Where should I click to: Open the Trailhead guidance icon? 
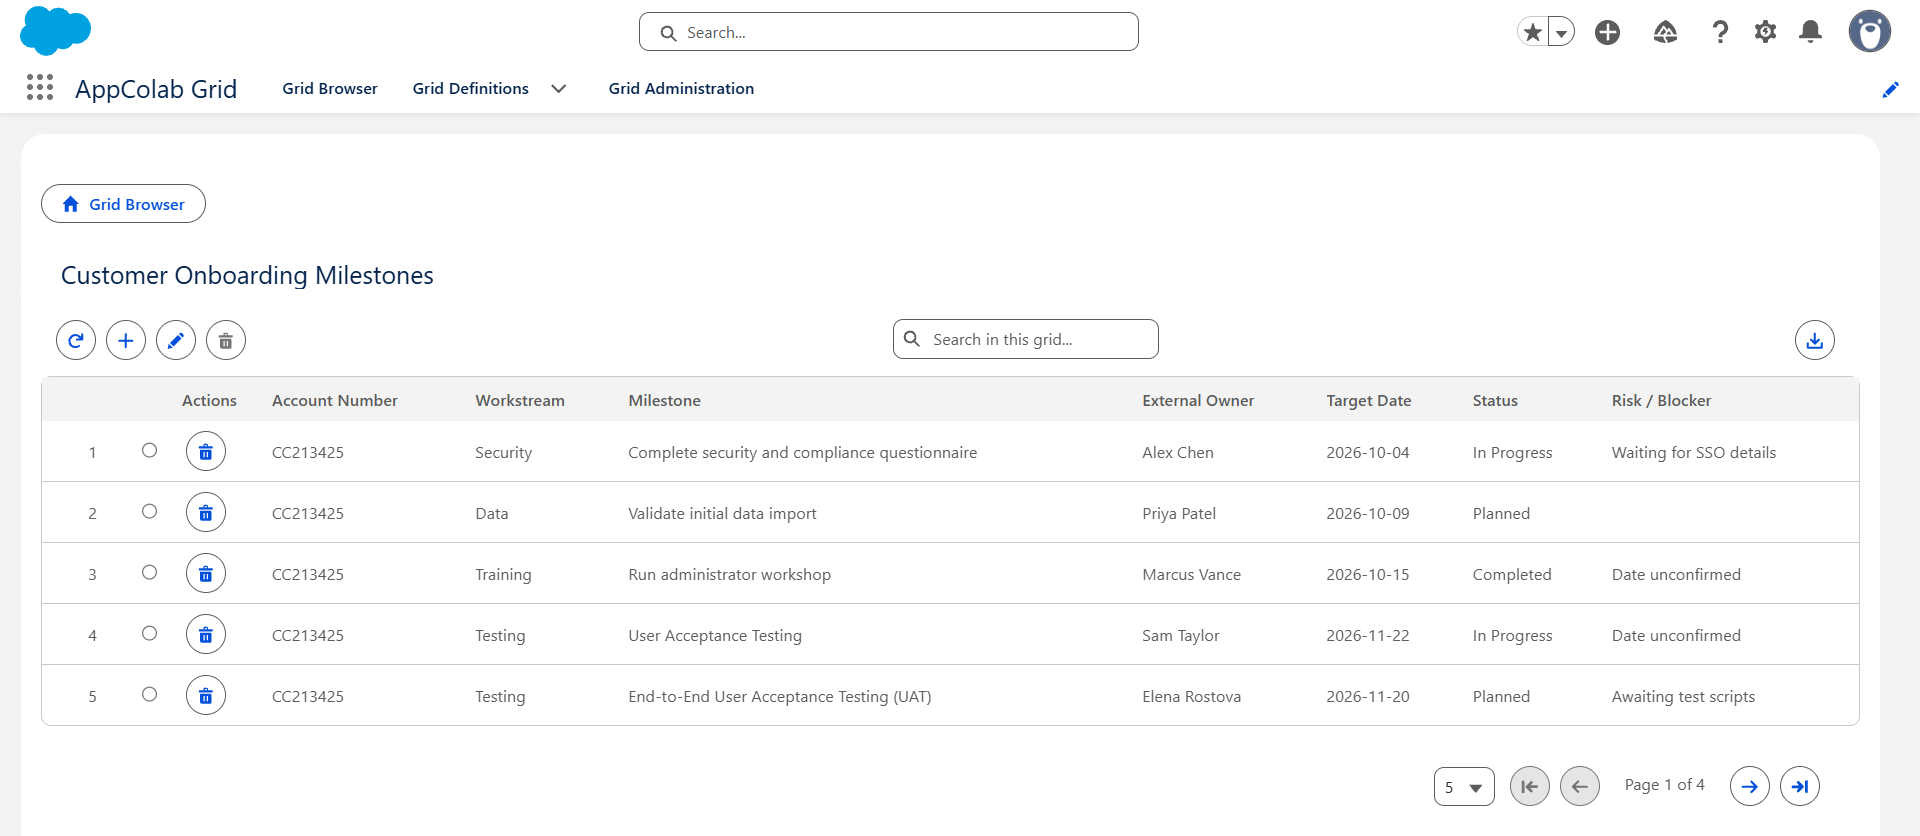pos(1665,32)
